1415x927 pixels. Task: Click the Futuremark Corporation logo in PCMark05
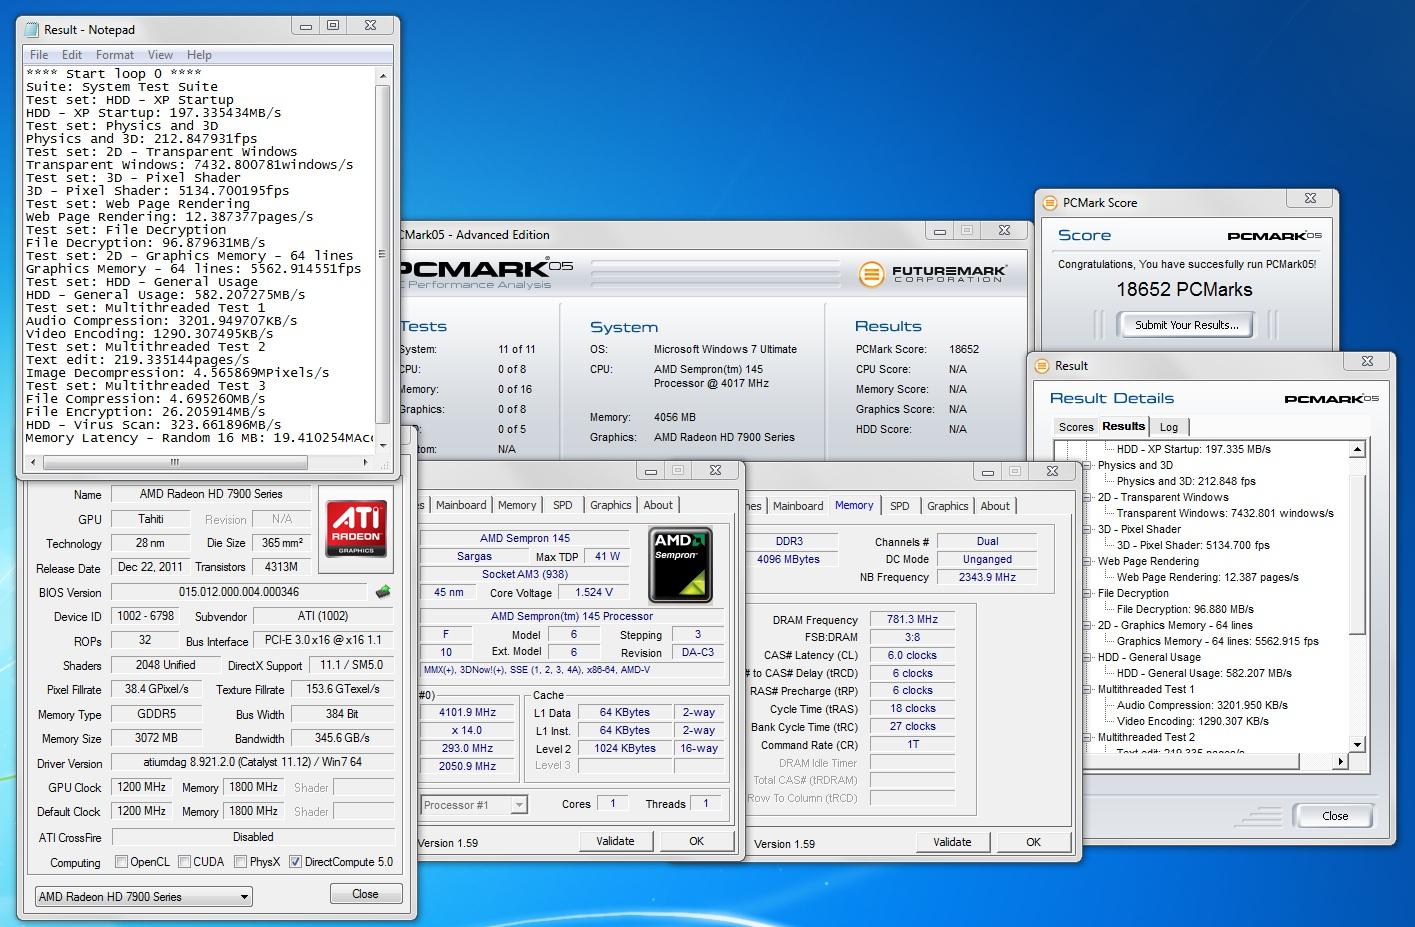934,273
